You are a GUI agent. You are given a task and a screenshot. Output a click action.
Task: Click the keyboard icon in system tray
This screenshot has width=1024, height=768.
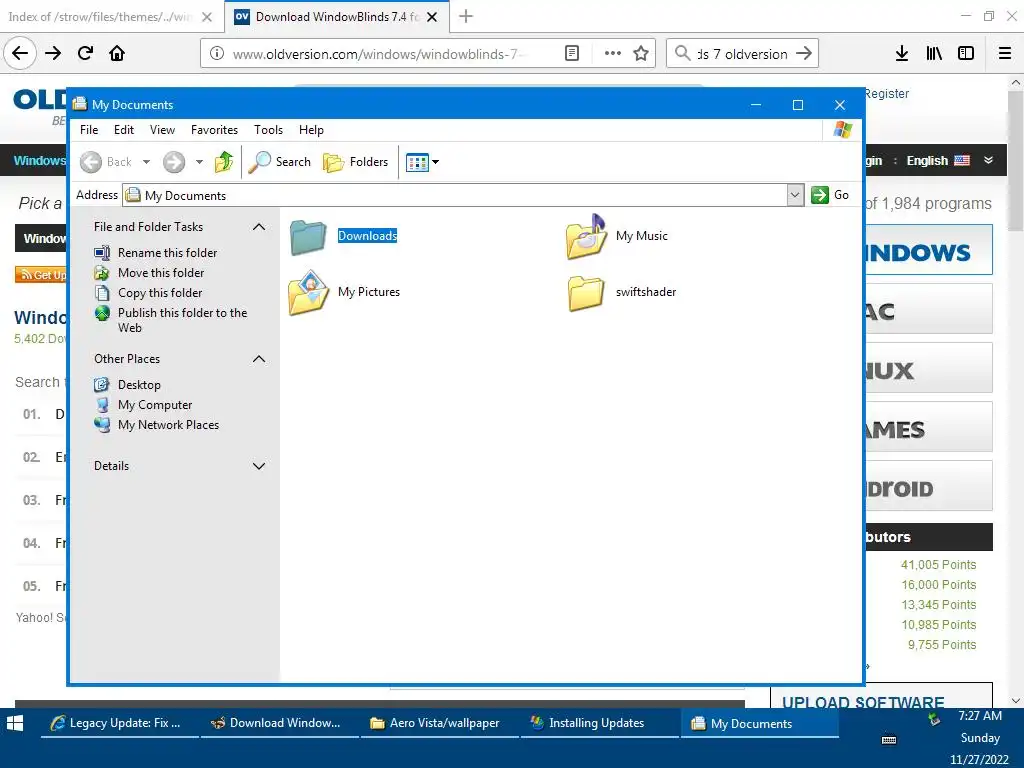889,740
